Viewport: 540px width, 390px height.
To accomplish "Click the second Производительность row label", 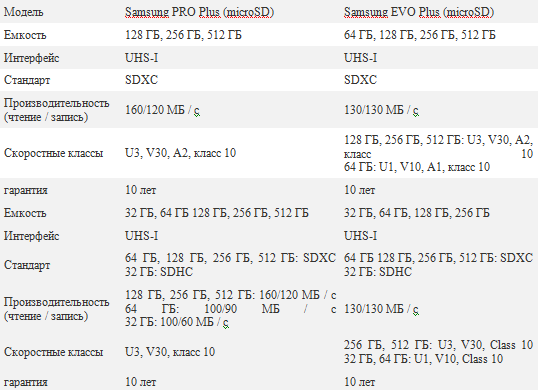I will tap(56, 309).
